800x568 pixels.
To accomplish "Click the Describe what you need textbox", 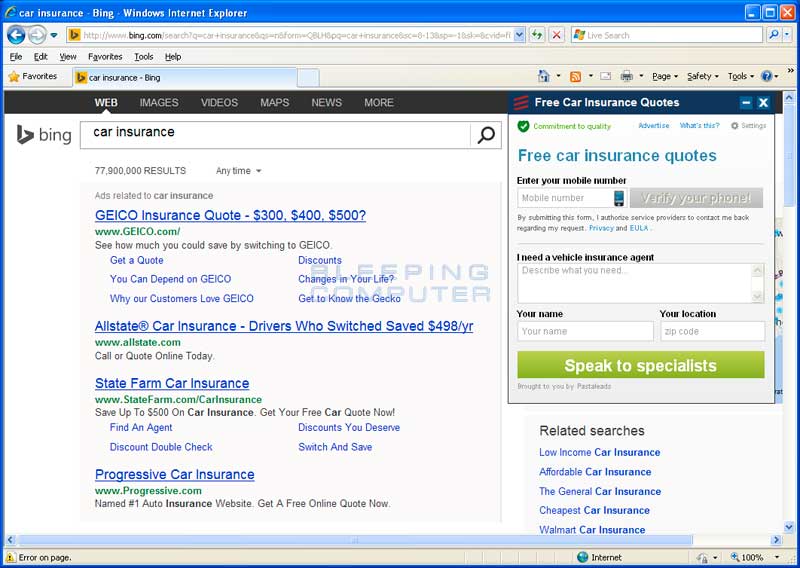I will pyautogui.click(x=640, y=283).
